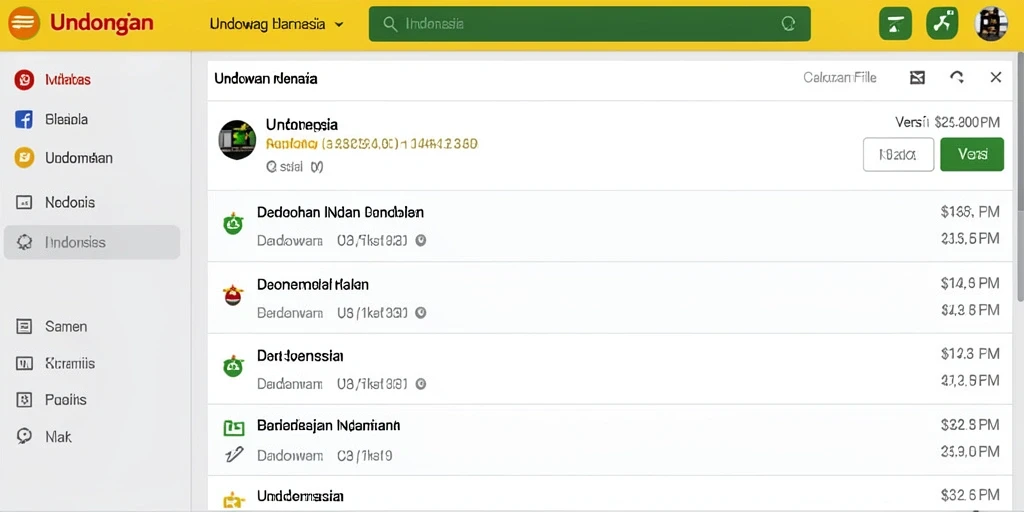Click the yellow icon beside Unddemasian

[x=234, y=500]
